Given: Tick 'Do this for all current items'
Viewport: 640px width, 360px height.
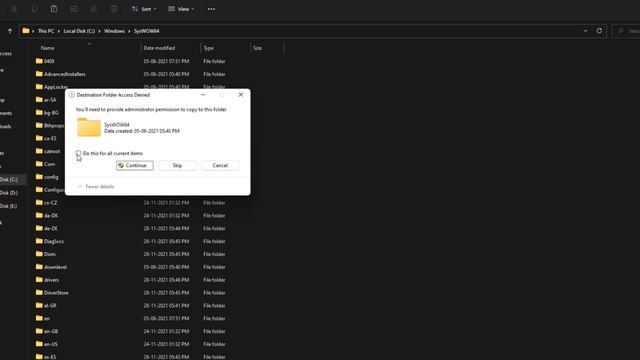Looking at the screenshot, I should click(78, 153).
